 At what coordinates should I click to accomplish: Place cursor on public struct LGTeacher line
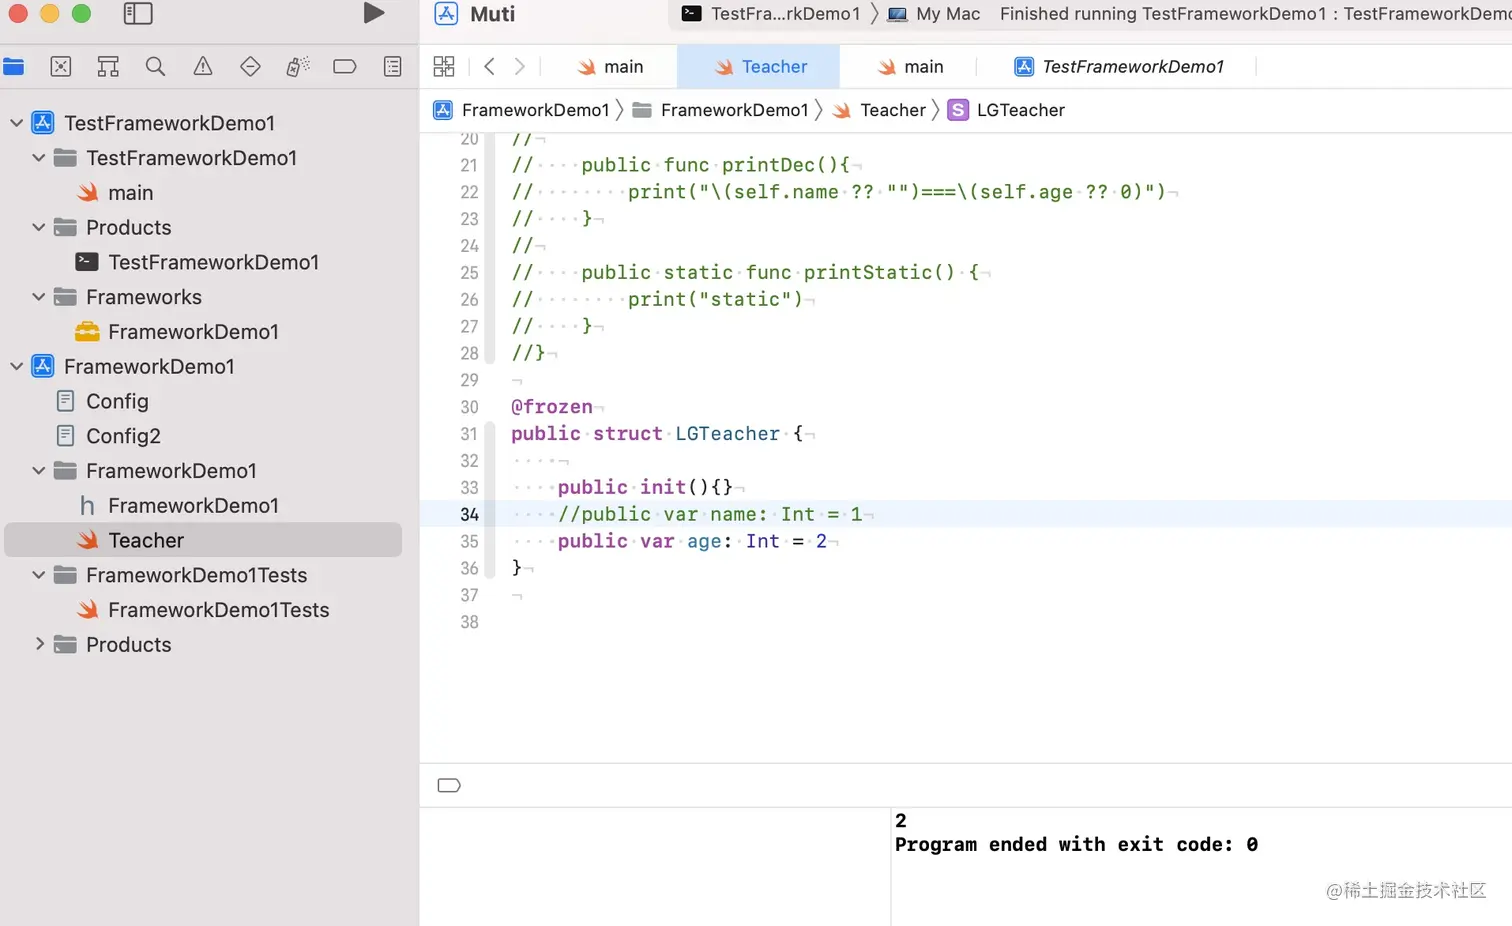coord(655,434)
